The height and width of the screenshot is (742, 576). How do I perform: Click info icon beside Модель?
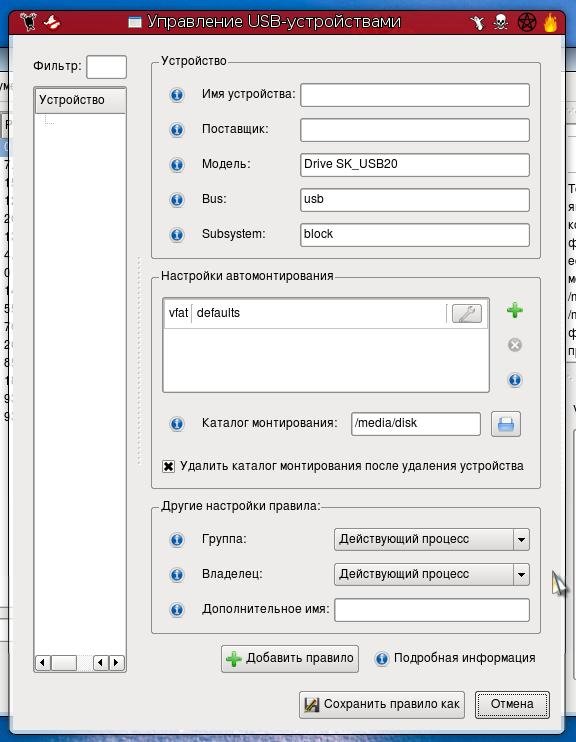[x=177, y=165]
